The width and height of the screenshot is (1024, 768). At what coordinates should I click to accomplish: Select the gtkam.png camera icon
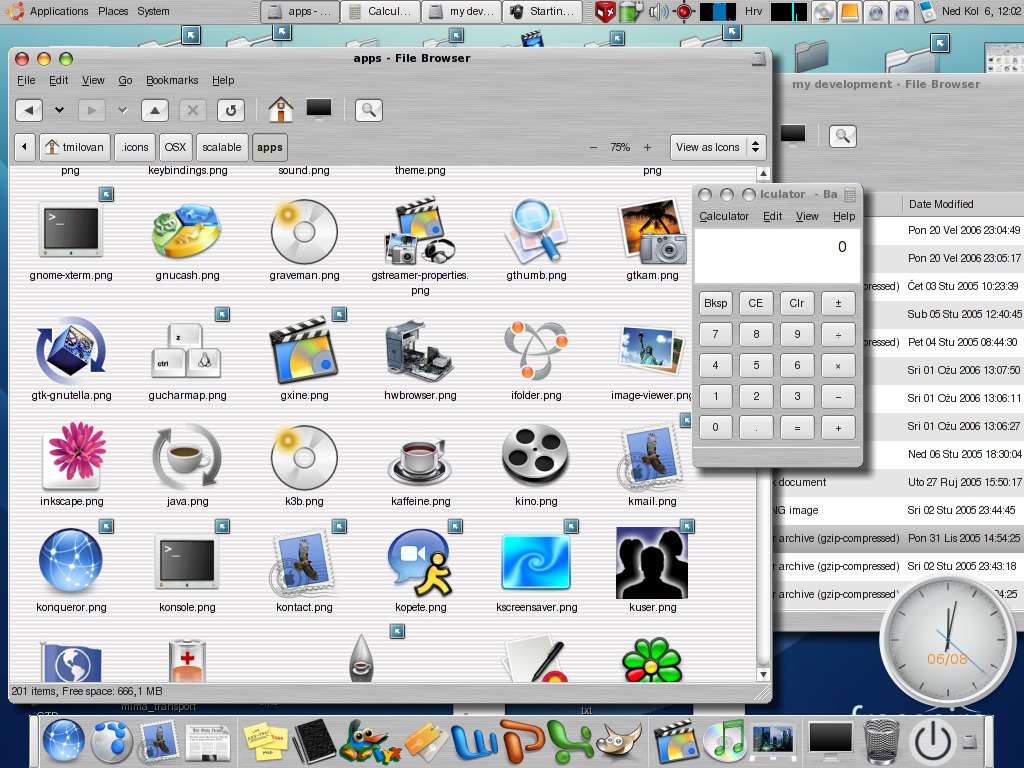pyautogui.click(x=652, y=230)
